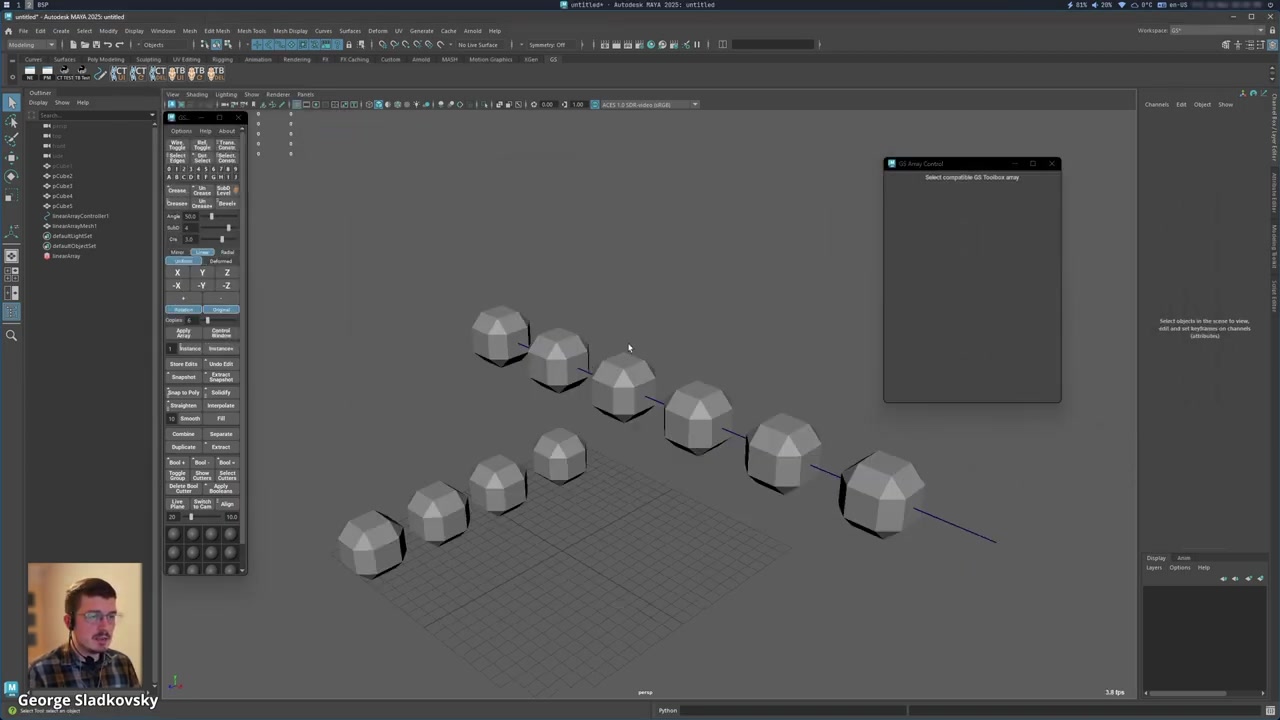Activate the Select tool arrow in toolbox

point(11,103)
